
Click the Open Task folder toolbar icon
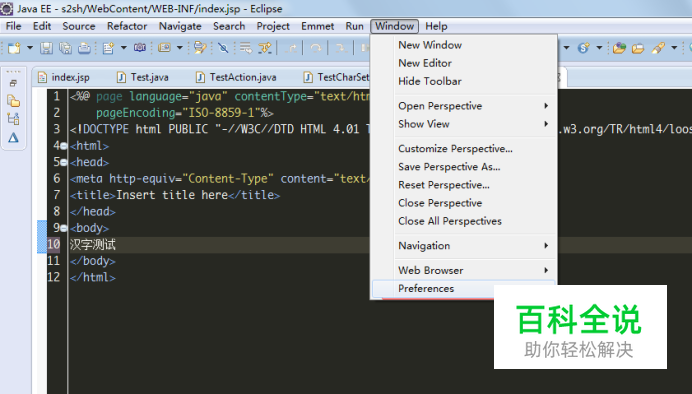[638, 48]
